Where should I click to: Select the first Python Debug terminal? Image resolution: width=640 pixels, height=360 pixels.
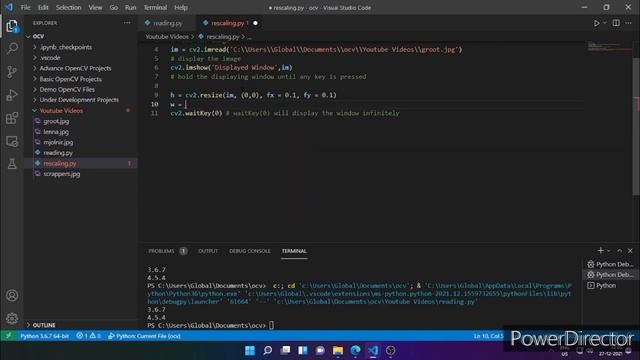(610, 264)
